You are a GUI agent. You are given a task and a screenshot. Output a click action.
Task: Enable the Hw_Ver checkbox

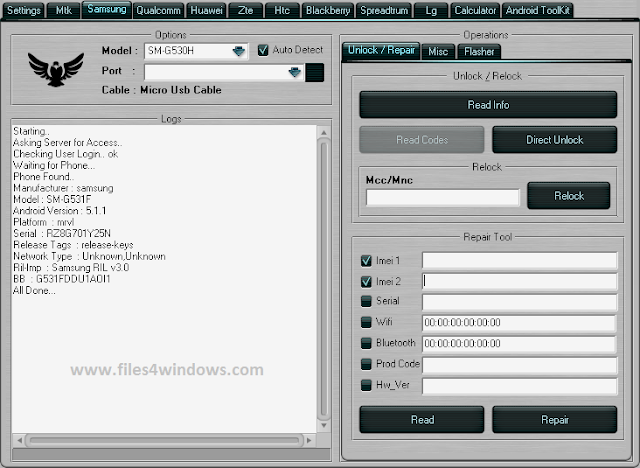tap(366, 385)
